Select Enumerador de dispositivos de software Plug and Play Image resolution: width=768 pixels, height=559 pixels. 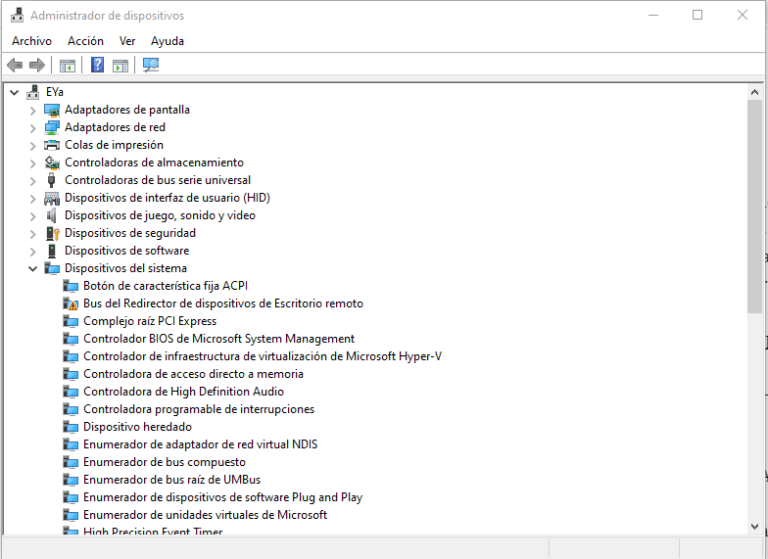[x=223, y=498]
